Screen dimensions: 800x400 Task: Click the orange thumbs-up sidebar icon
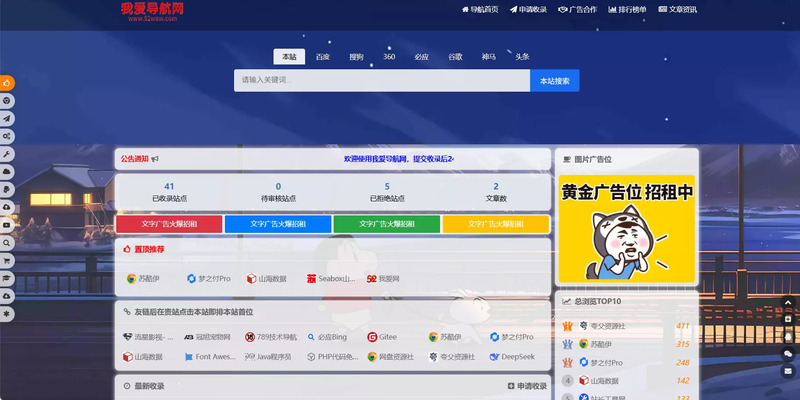coord(6,83)
